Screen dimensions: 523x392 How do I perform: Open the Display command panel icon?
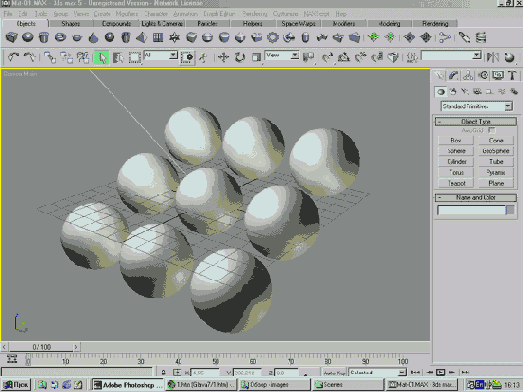[498, 76]
